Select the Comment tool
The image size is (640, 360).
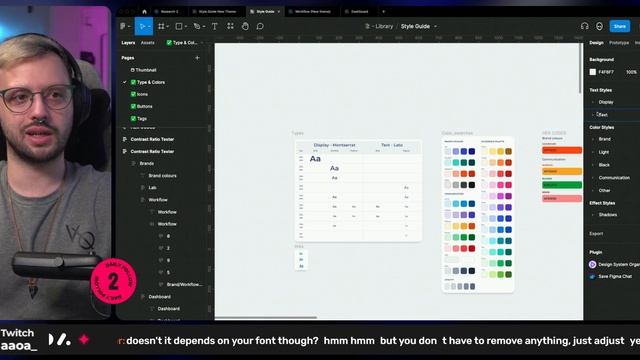pyautogui.click(x=260, y=26)
